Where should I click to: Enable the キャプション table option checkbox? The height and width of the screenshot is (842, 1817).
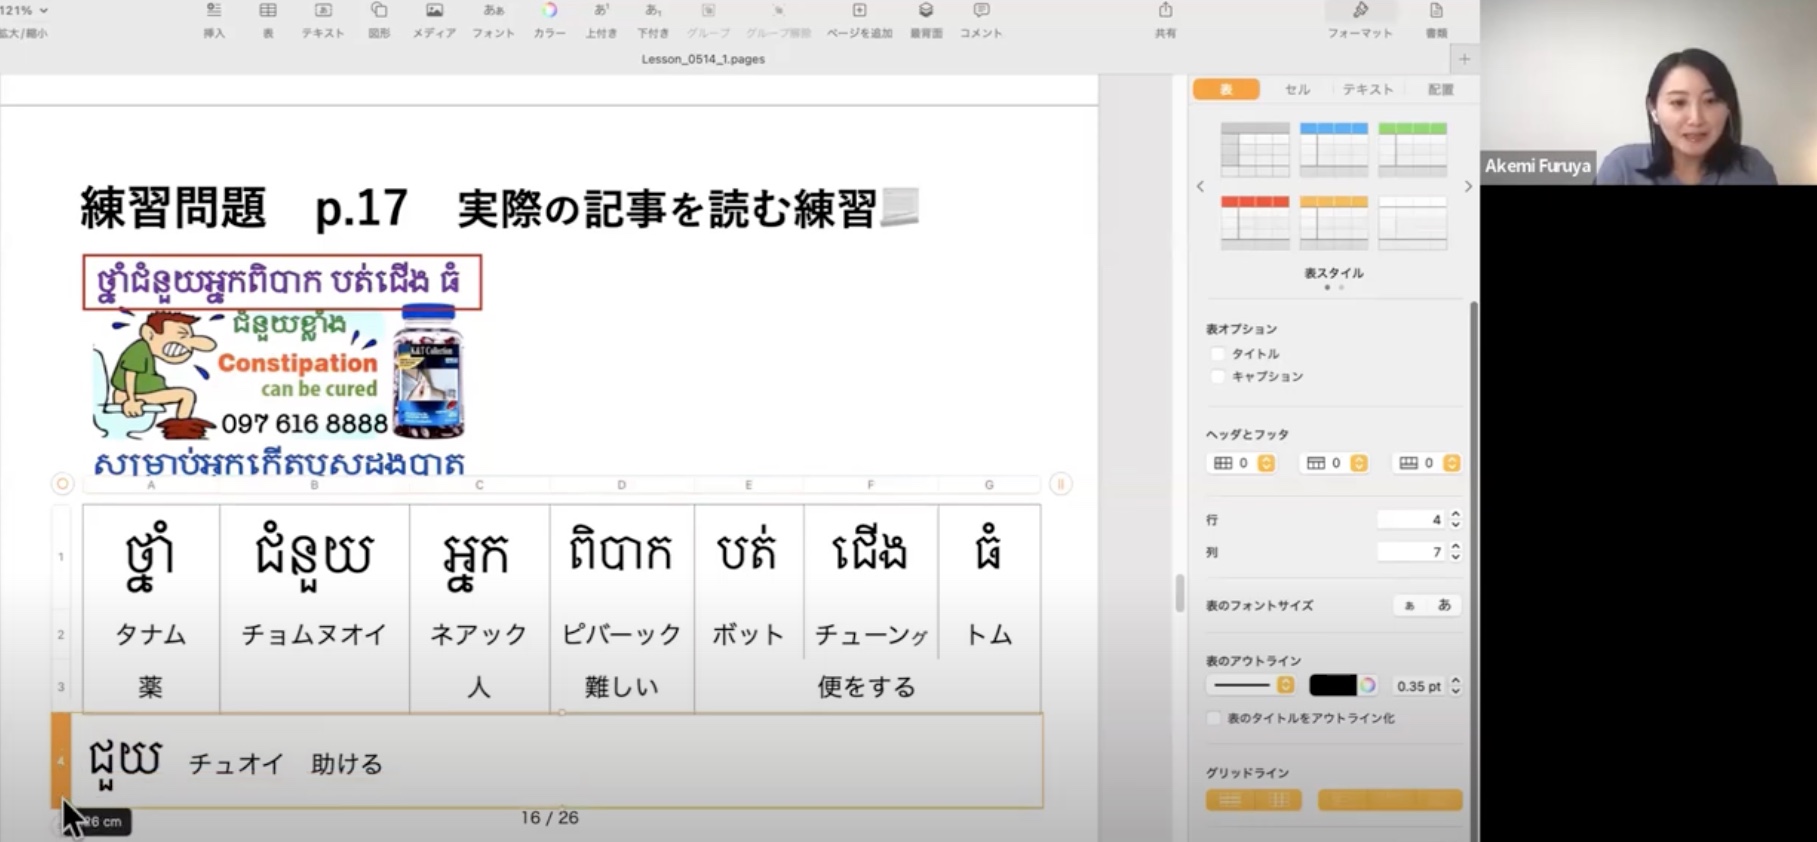(x=1217, y=377)
